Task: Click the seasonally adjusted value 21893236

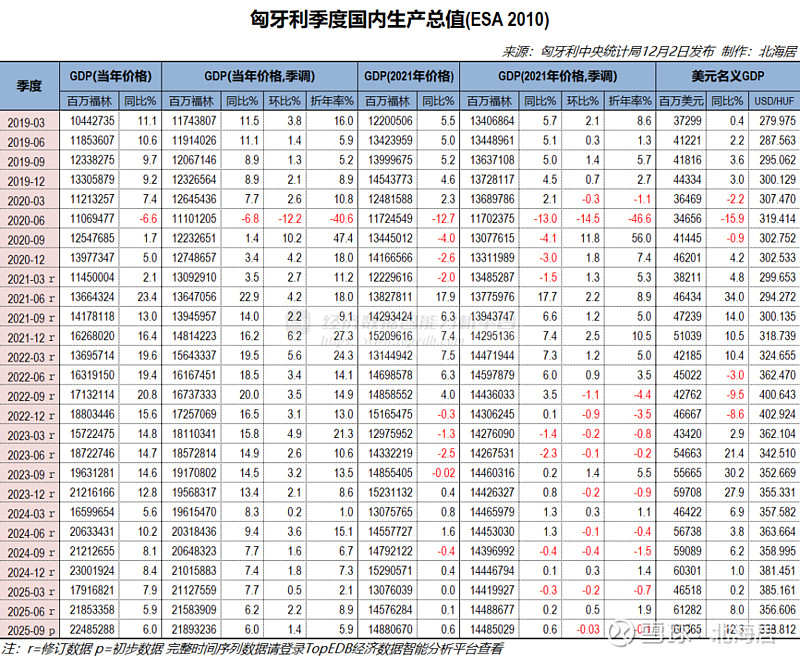Action: click(194, 629)
